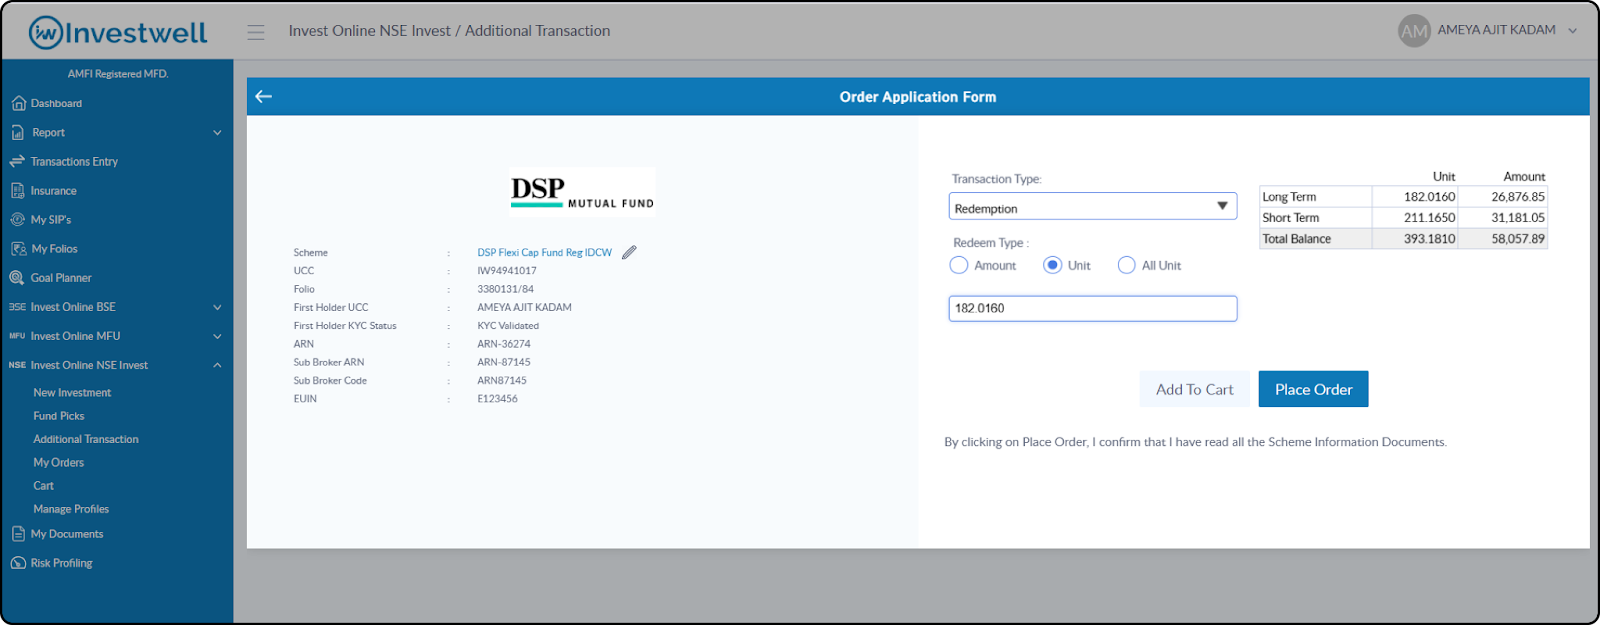Click the Total Balance unit 393.1810

click(1429, 239)
